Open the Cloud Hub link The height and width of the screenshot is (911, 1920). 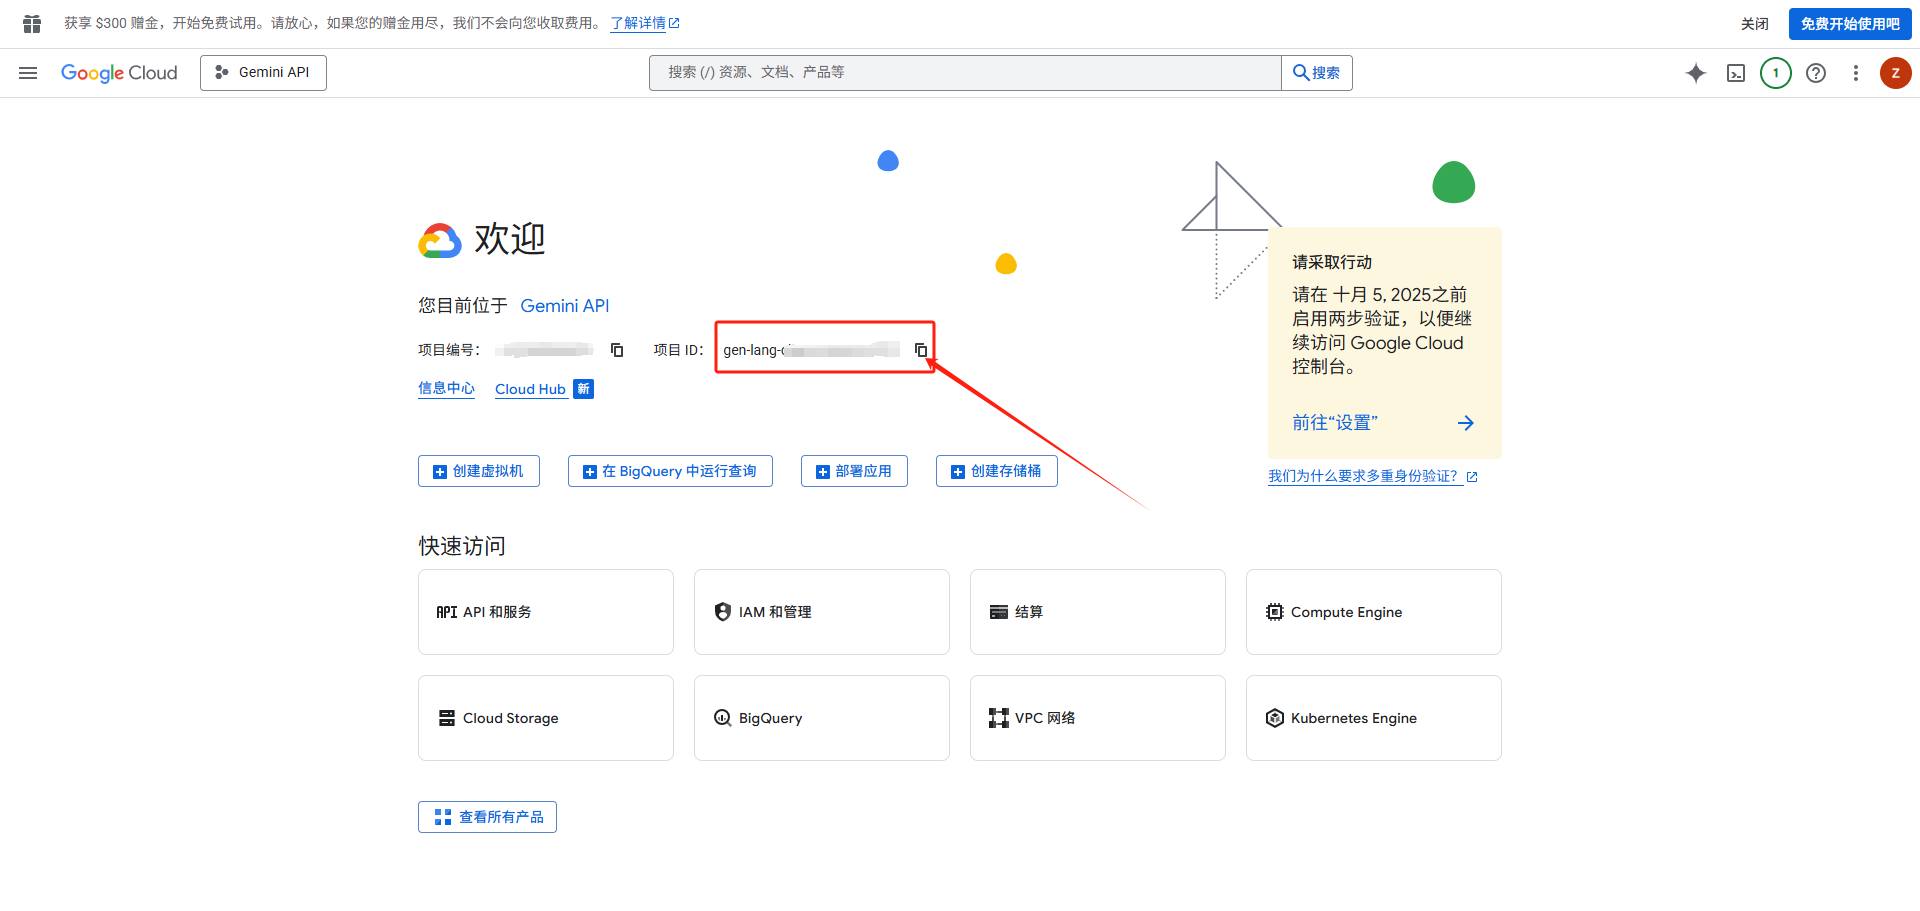coord(530,389)
